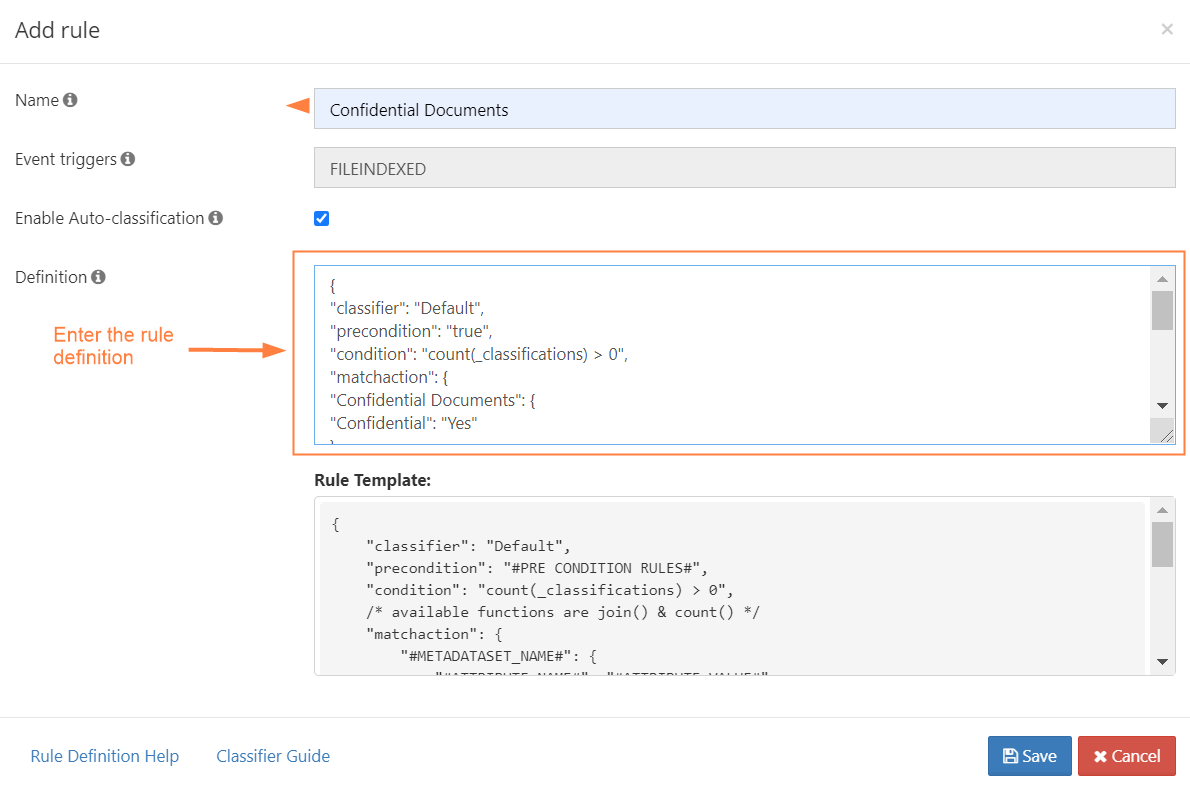Click the Name input field
1190x791 pixels.
tap(744, 109)
